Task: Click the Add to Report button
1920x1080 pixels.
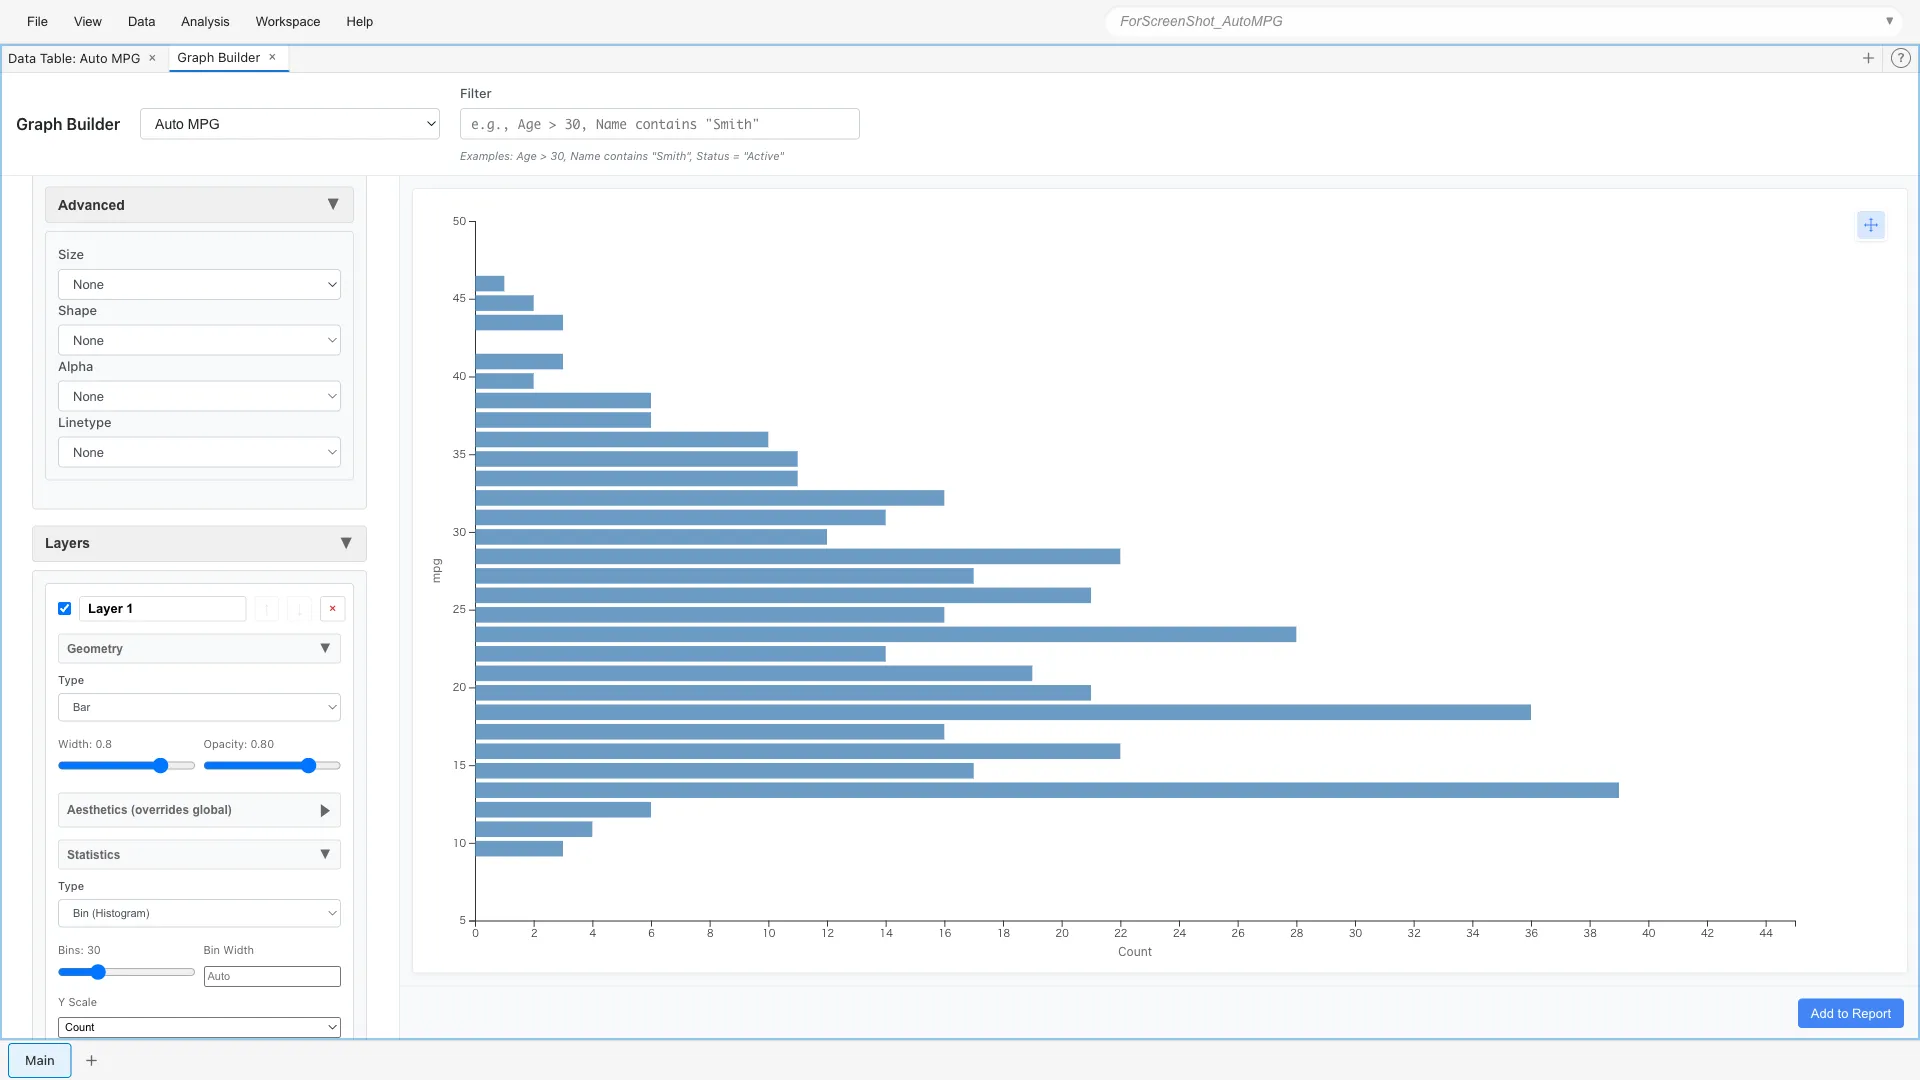Action: [x=1849, y=1013]
